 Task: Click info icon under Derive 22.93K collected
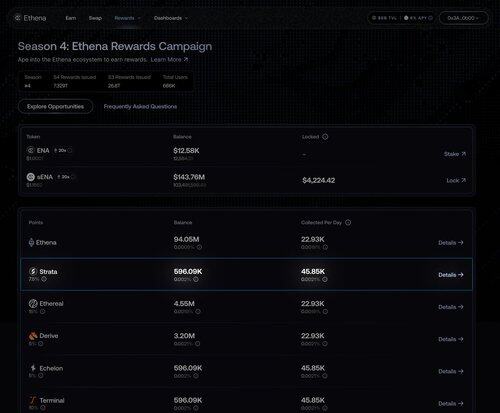click(x=325, y=344)
